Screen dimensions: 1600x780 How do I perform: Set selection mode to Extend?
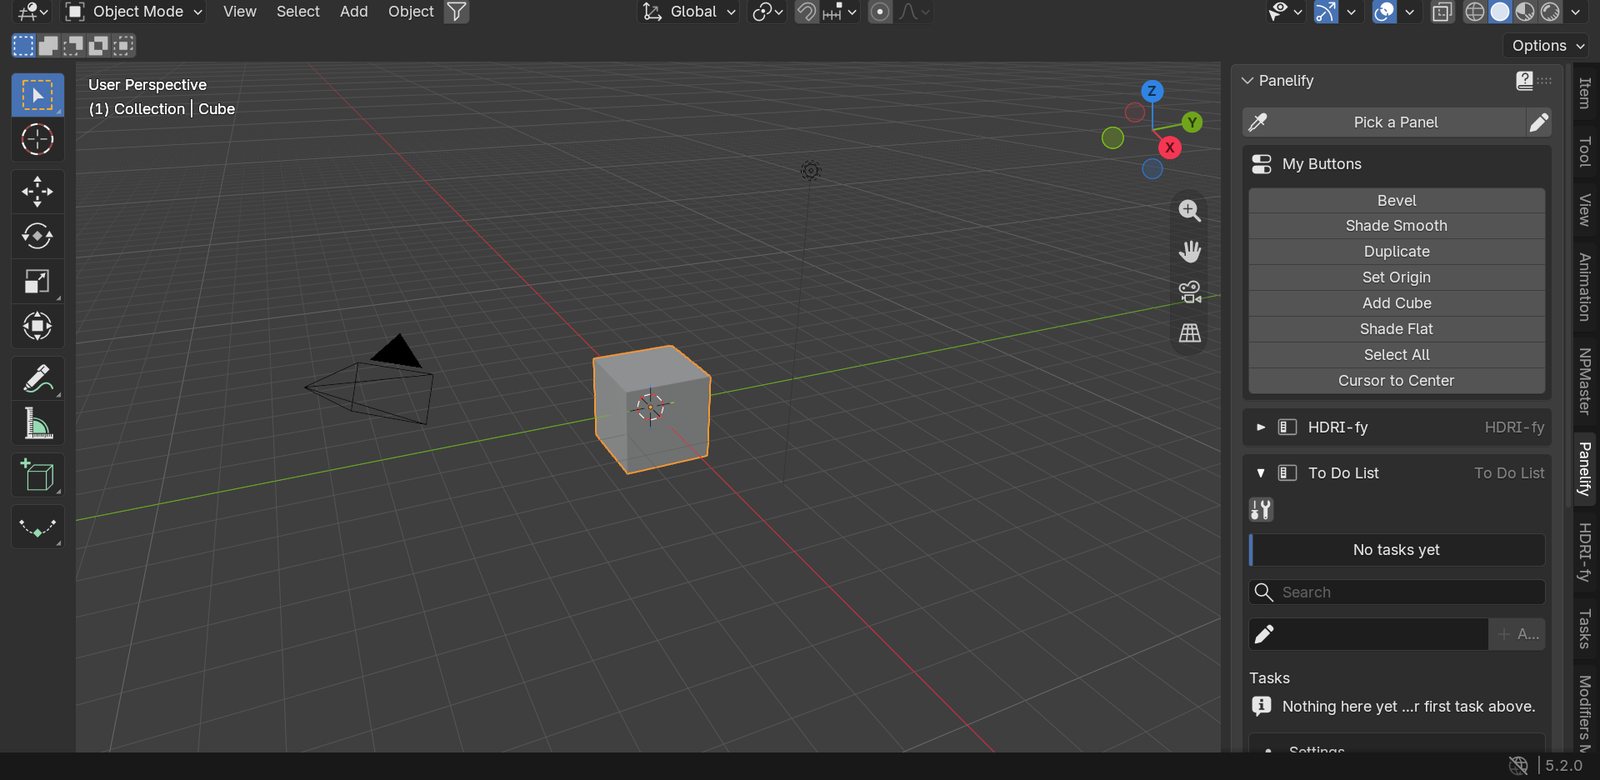(x=48, y=45)
